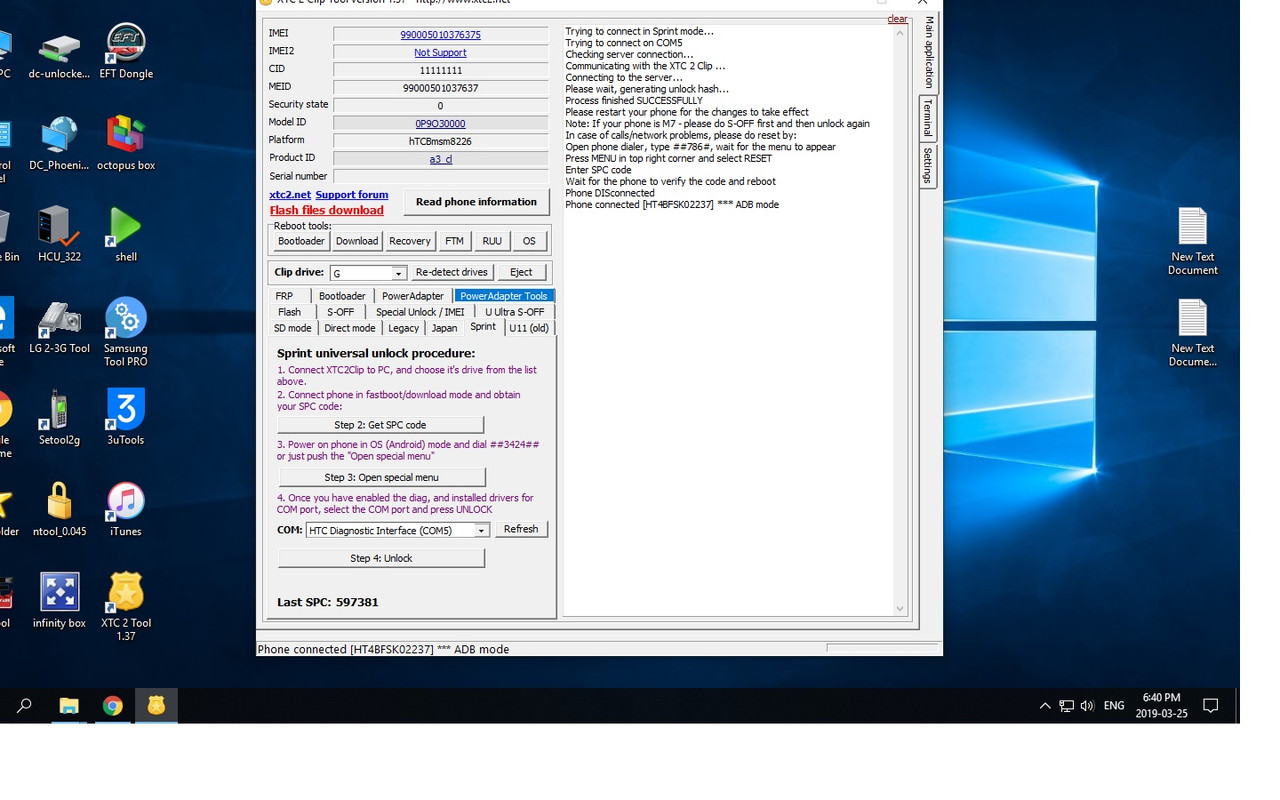Image resolution: width=1280 pixels, height=800 pixels.
Task: Open the lower New Text Document file
Action: coord(1193,333)
